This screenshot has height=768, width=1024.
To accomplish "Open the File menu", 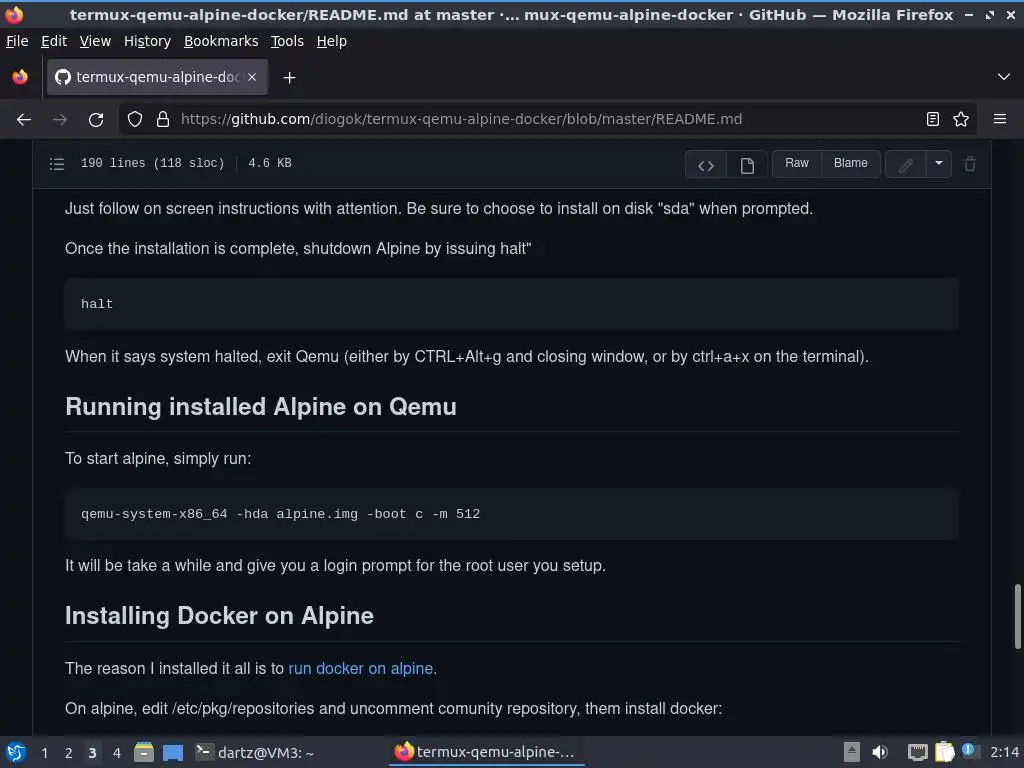I will 17,41.
